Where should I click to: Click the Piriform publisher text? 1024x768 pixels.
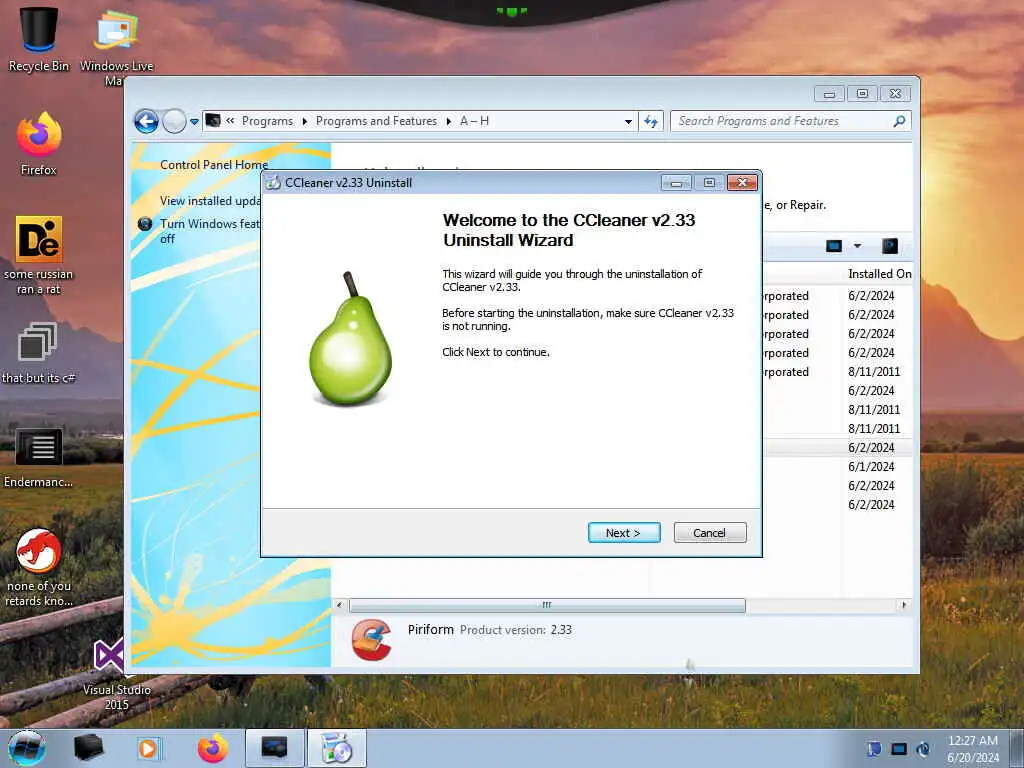[430, 630]
